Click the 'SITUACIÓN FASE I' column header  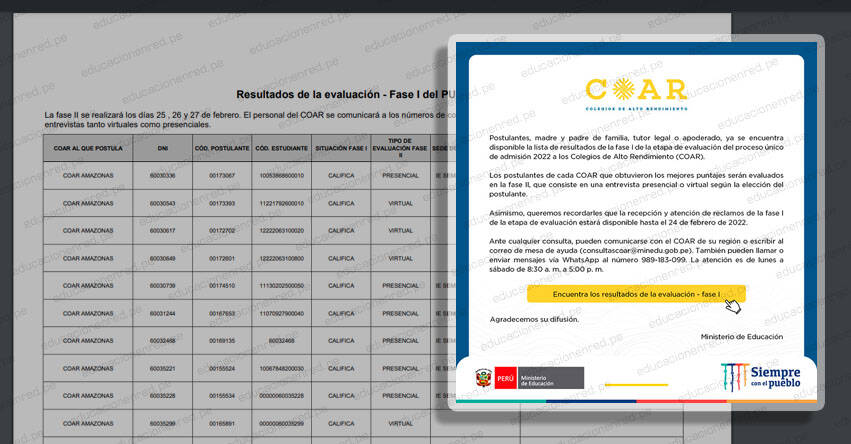click(341, 148)
